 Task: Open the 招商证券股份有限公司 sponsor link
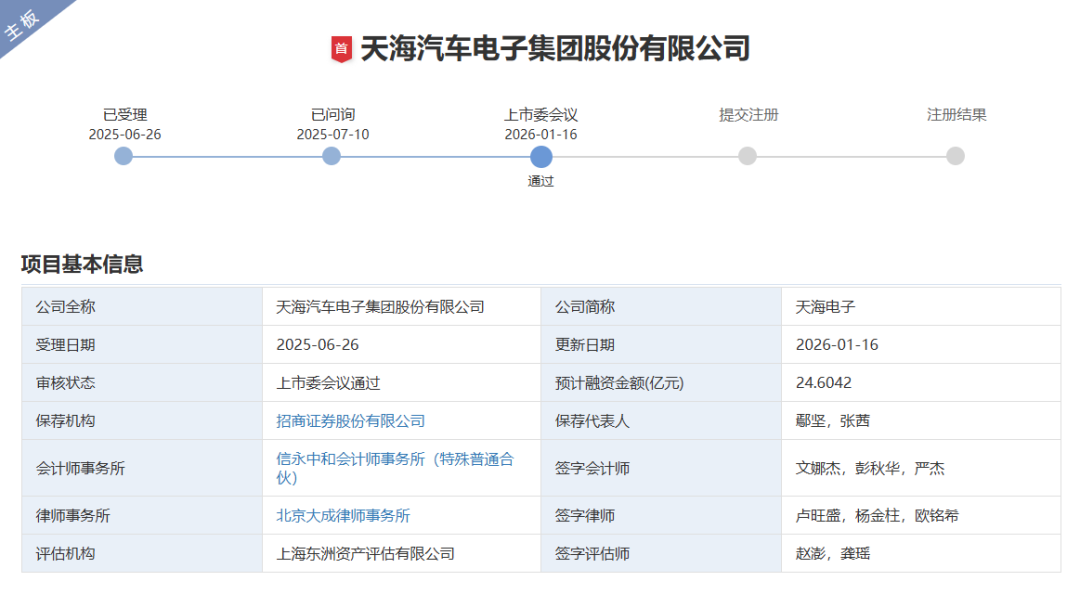pyautogui.click(x=350, y=421)
